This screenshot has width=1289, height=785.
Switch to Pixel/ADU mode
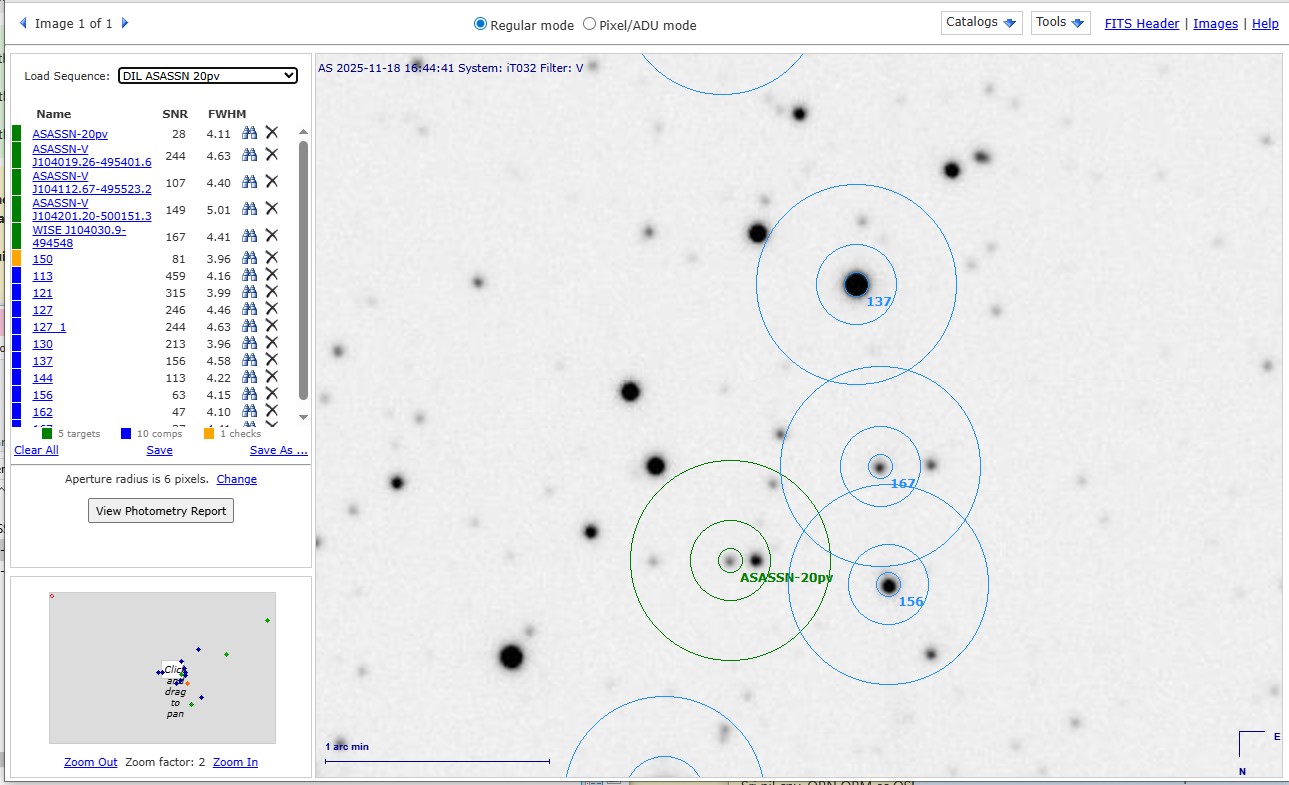(x=589, y=24)
